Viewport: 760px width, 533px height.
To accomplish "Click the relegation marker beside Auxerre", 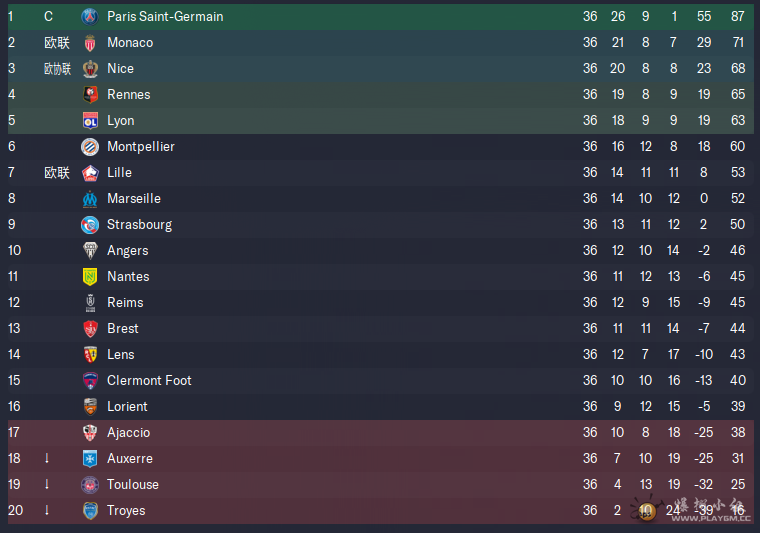I will click(47, 458).
